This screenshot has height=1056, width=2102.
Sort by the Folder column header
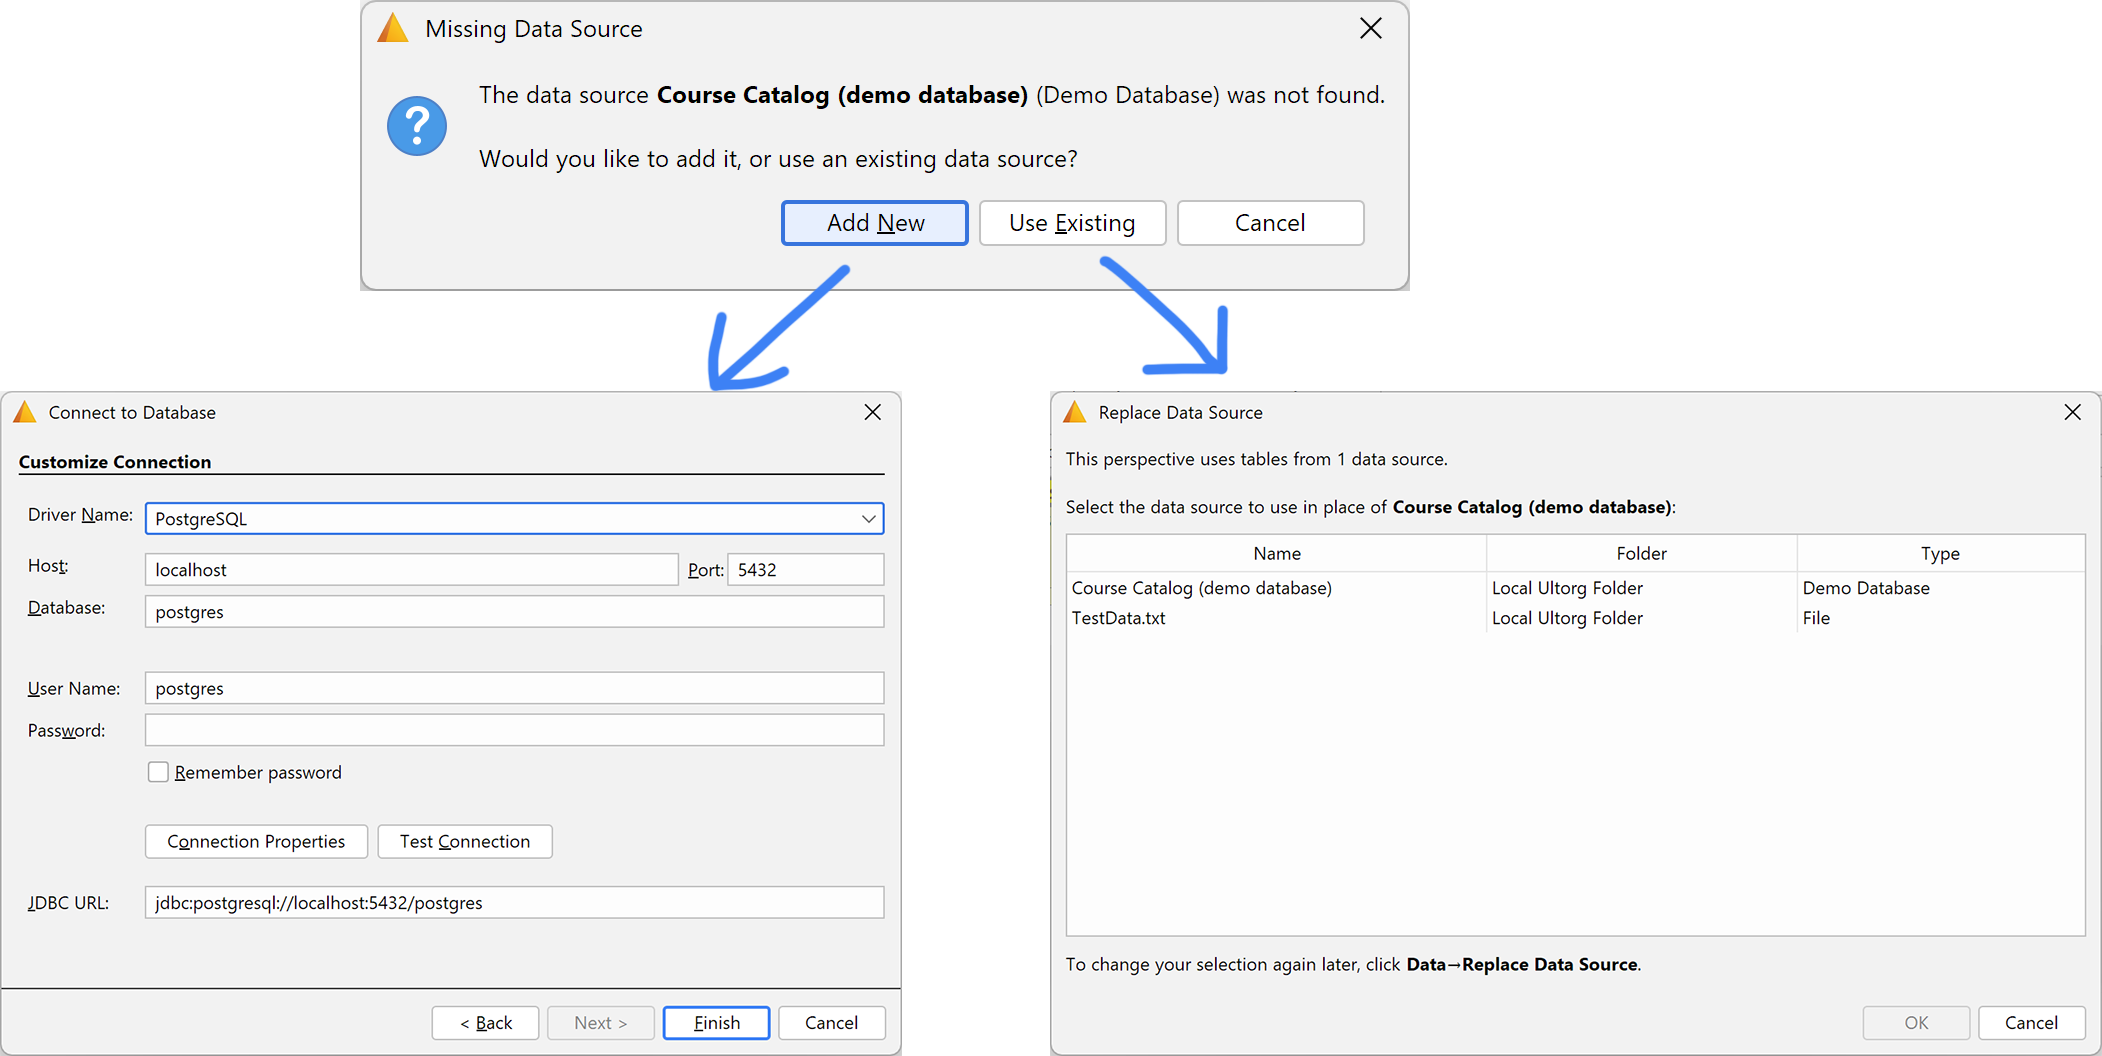[x=1641, y=554]
